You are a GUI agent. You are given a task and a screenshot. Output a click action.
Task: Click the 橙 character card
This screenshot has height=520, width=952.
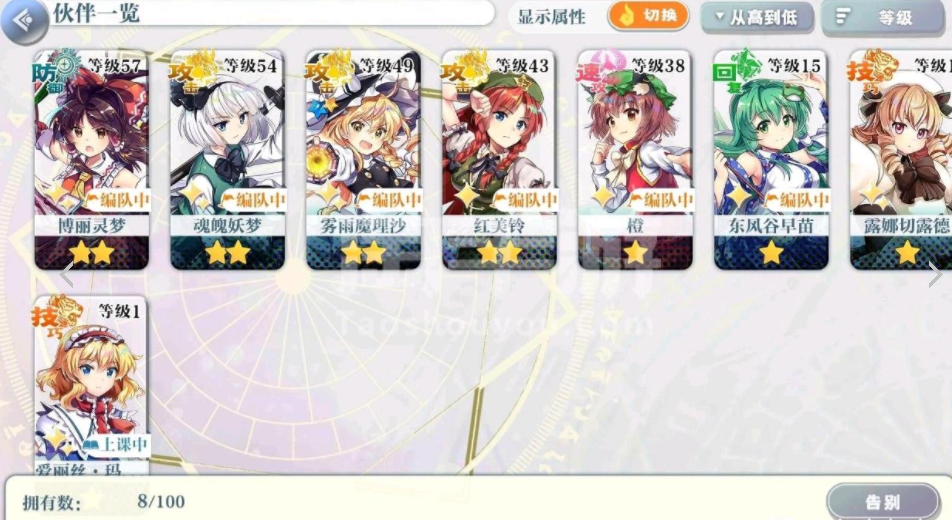(x=635, y=160)
